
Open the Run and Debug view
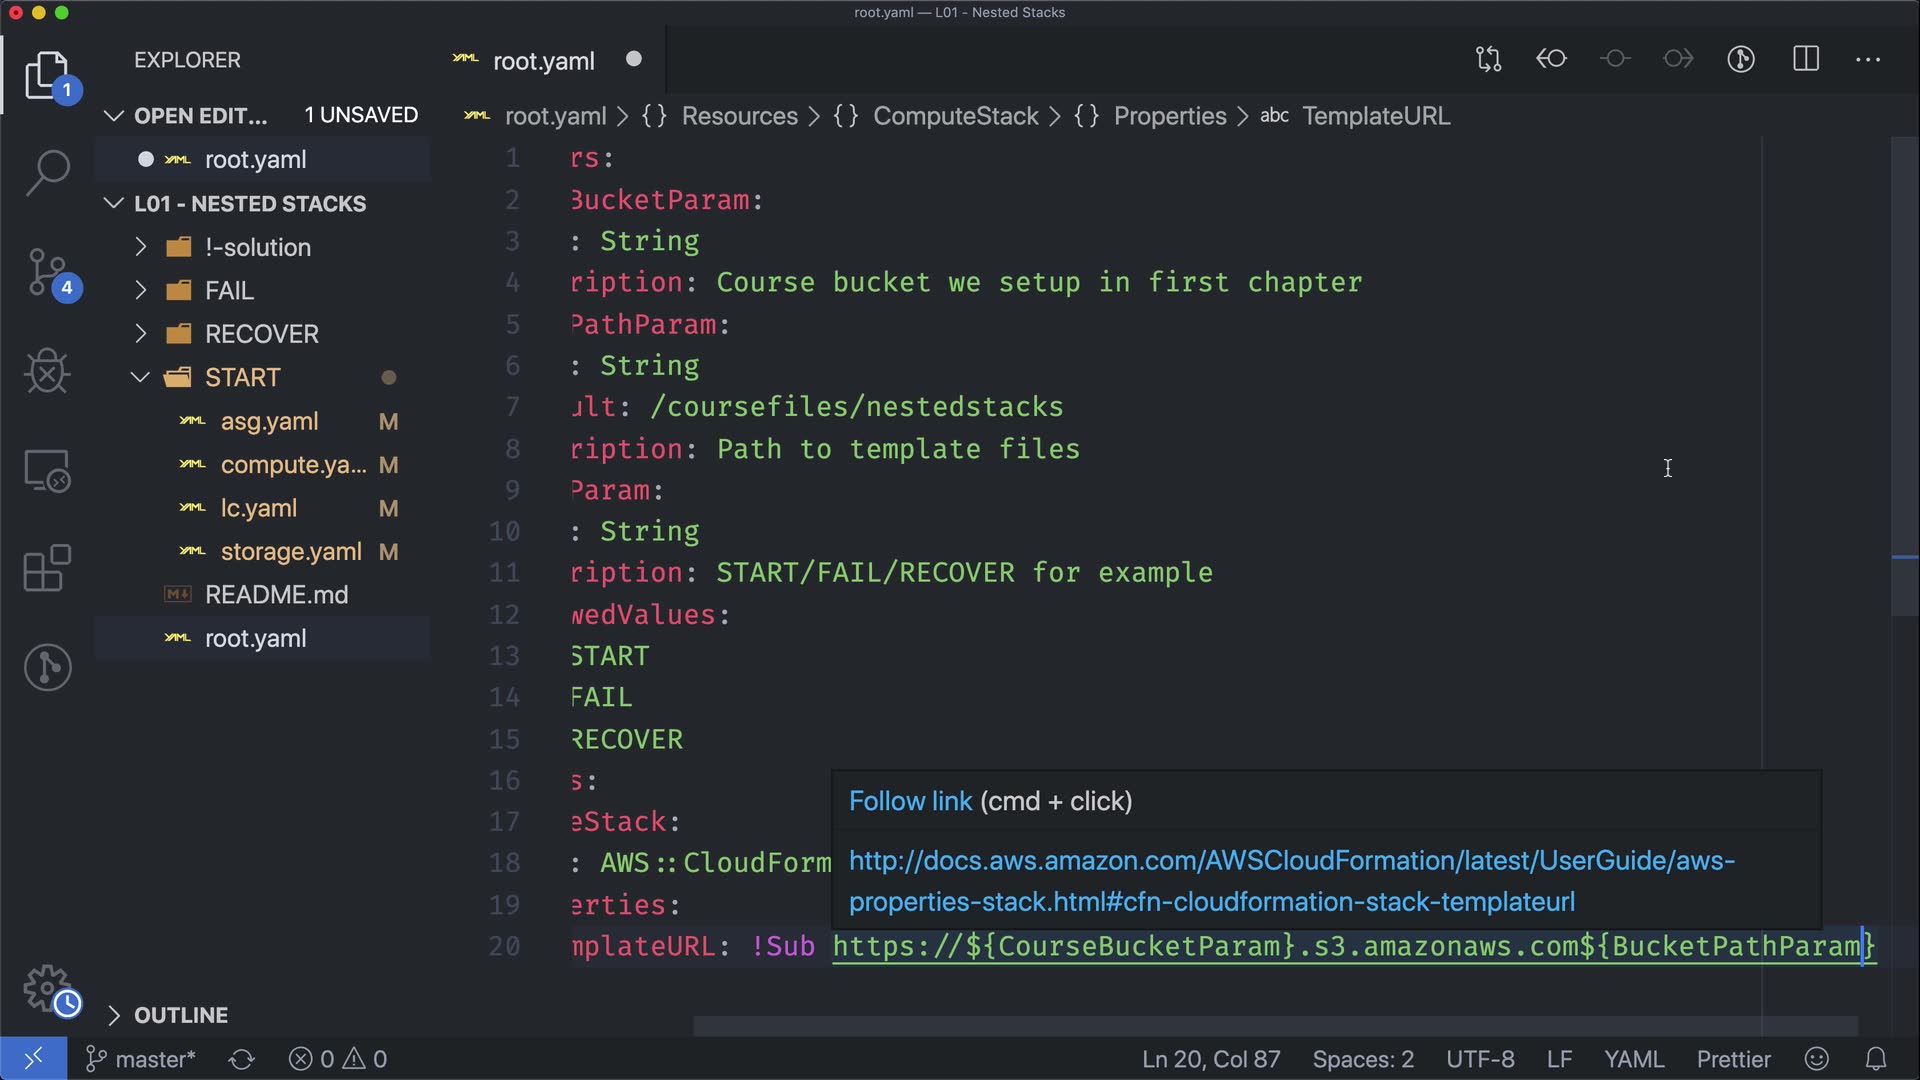47,371
